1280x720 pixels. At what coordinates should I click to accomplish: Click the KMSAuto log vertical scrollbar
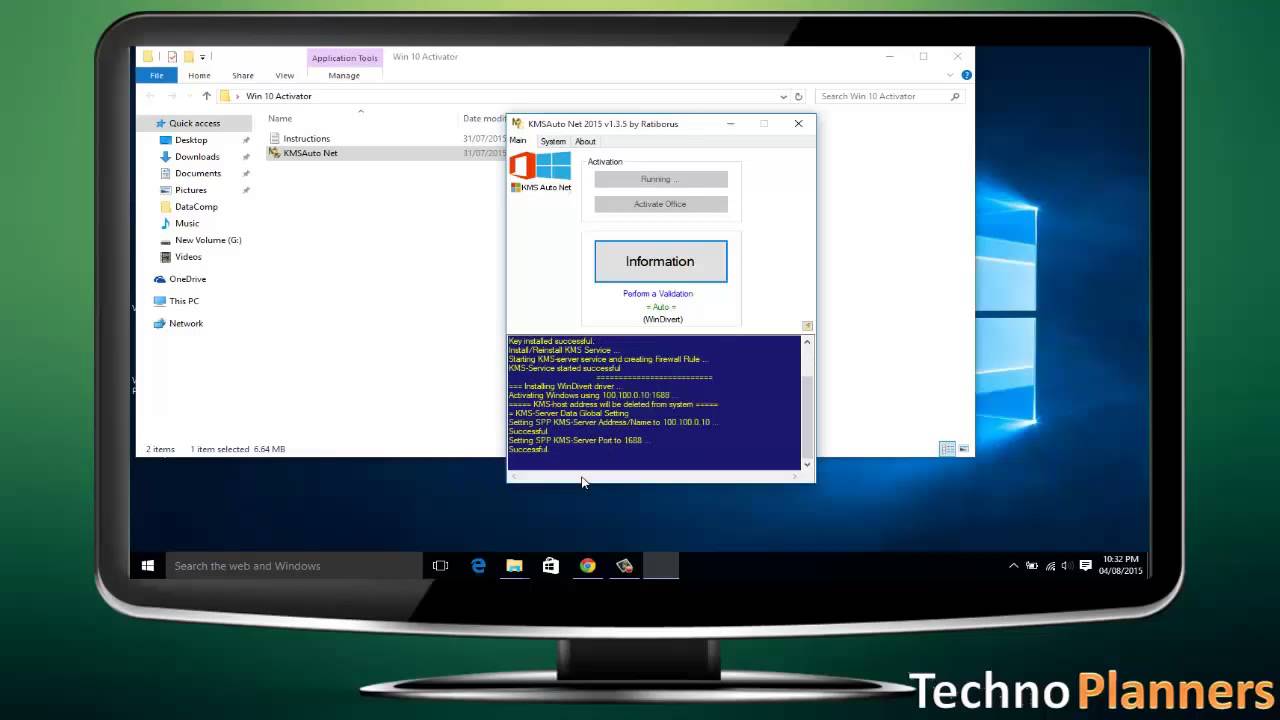coord(807,403)
